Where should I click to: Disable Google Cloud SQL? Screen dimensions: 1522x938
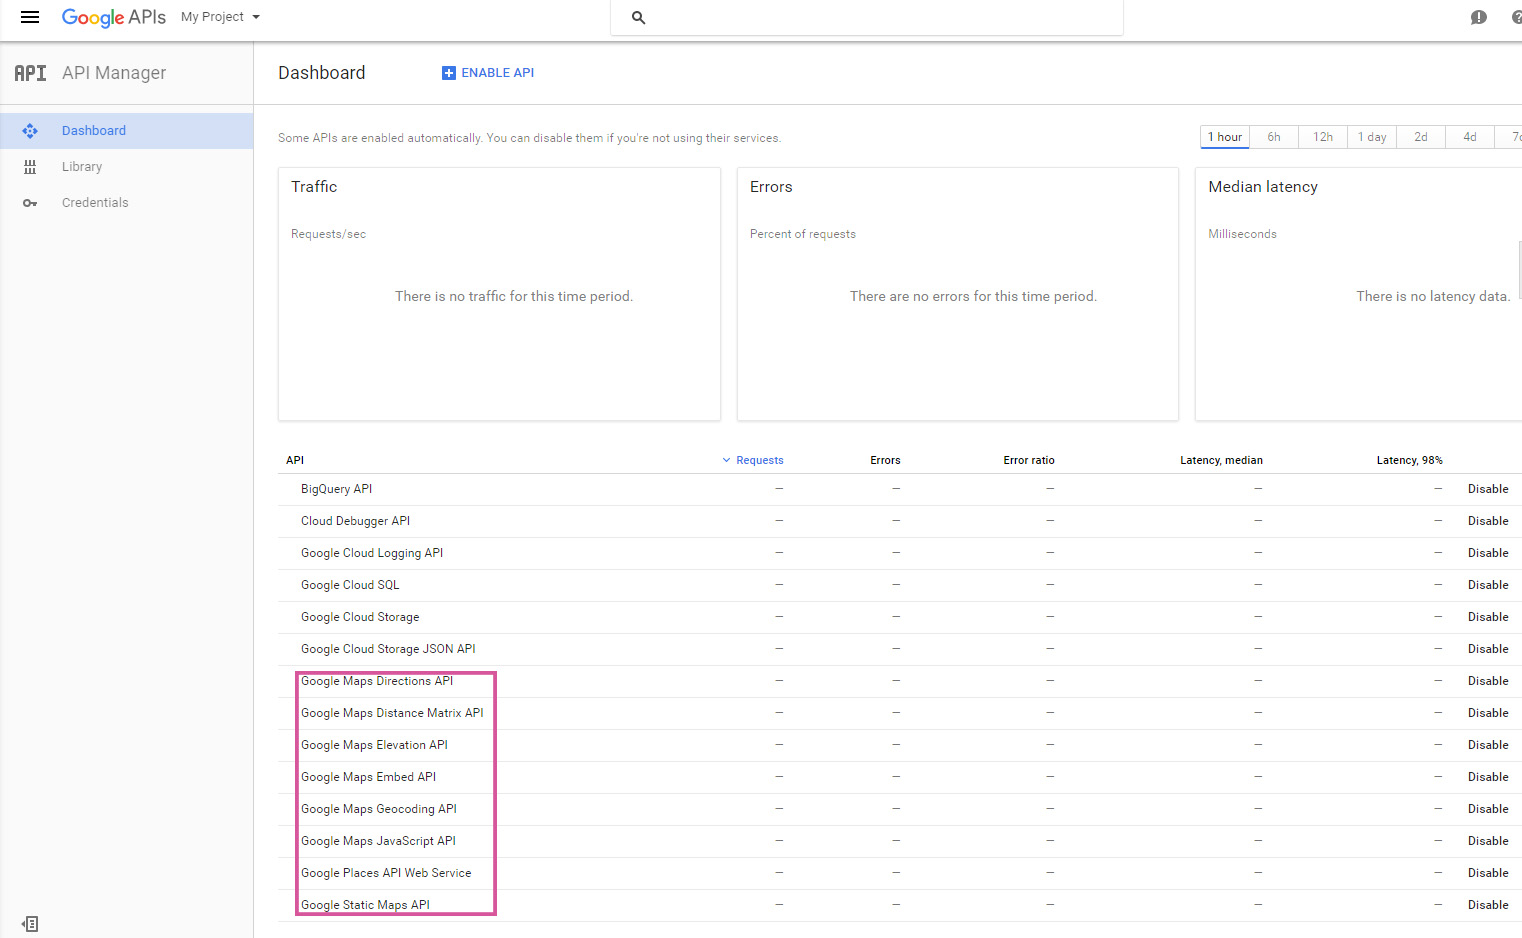click(x=1488, y=585)
